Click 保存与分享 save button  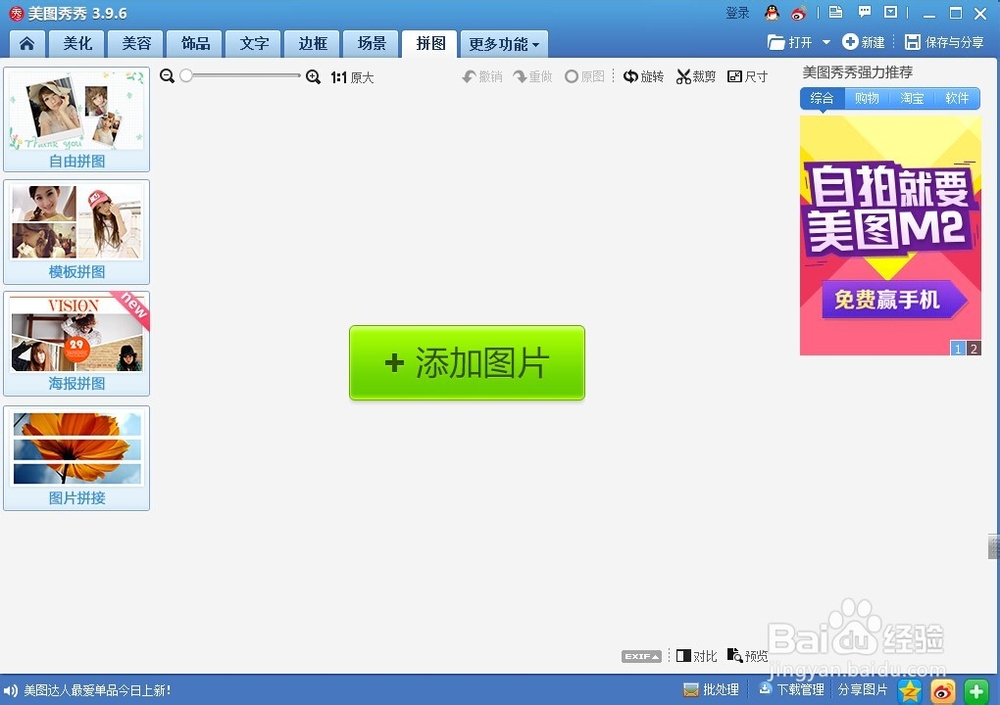(x=945, y=42)
